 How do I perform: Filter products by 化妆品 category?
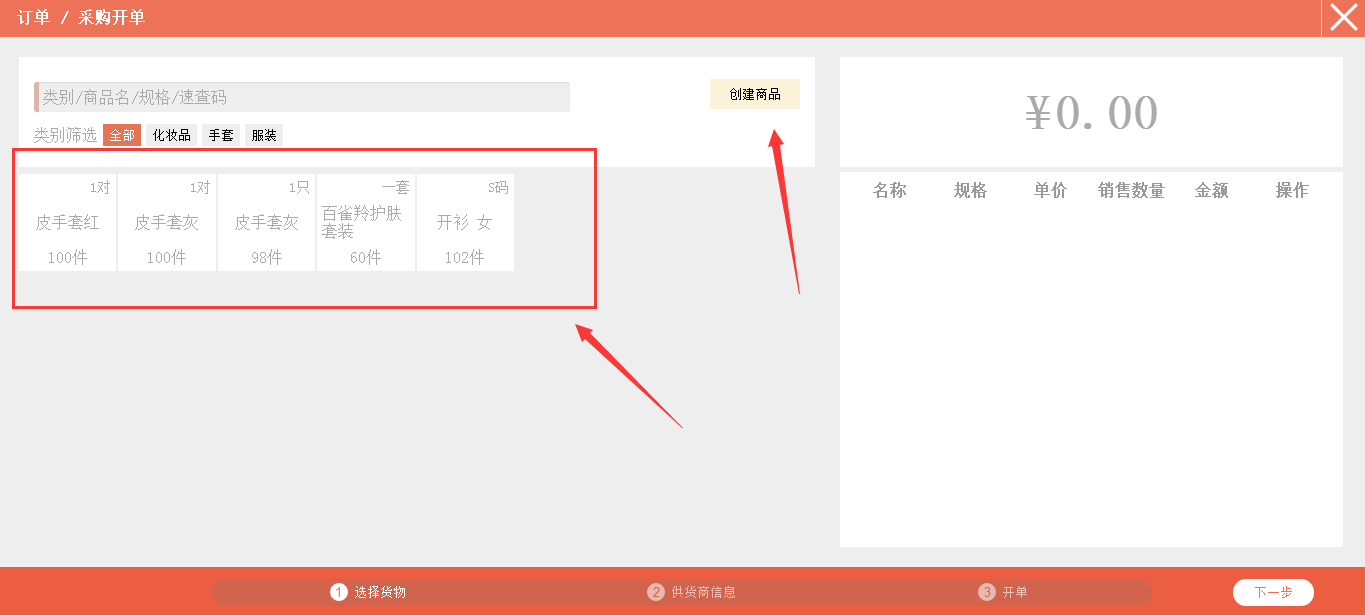[171, 135]
